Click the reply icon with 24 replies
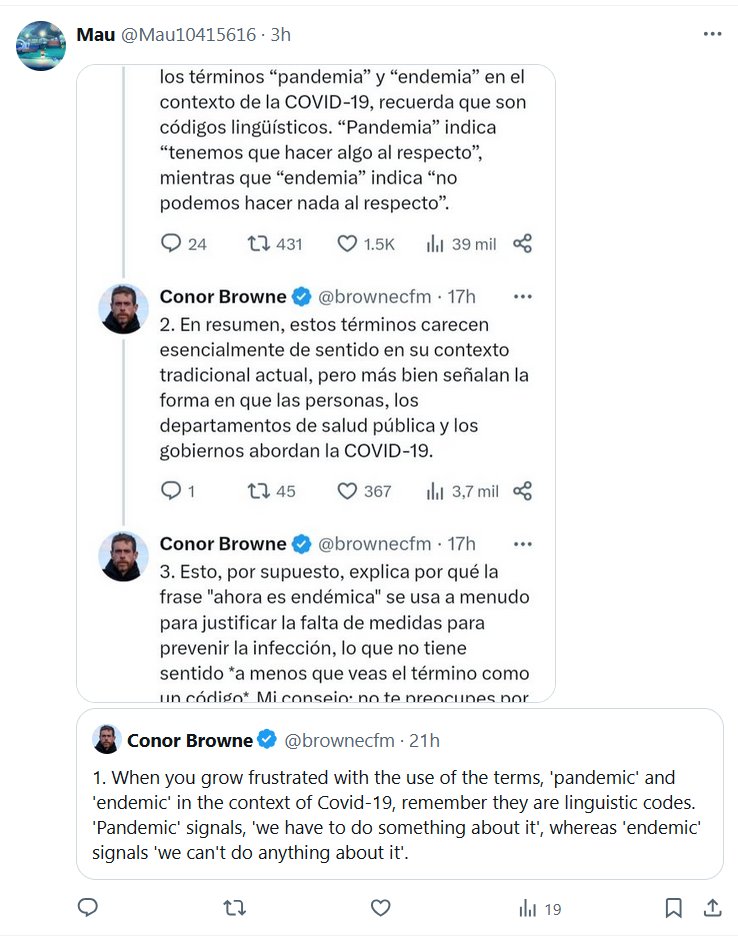Screen dimensions: 738x944 coord(171,243)
